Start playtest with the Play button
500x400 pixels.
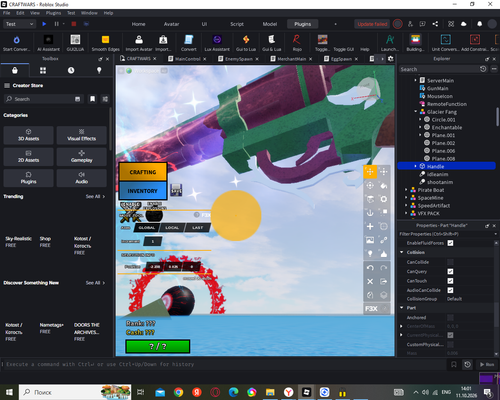[44, 24]
